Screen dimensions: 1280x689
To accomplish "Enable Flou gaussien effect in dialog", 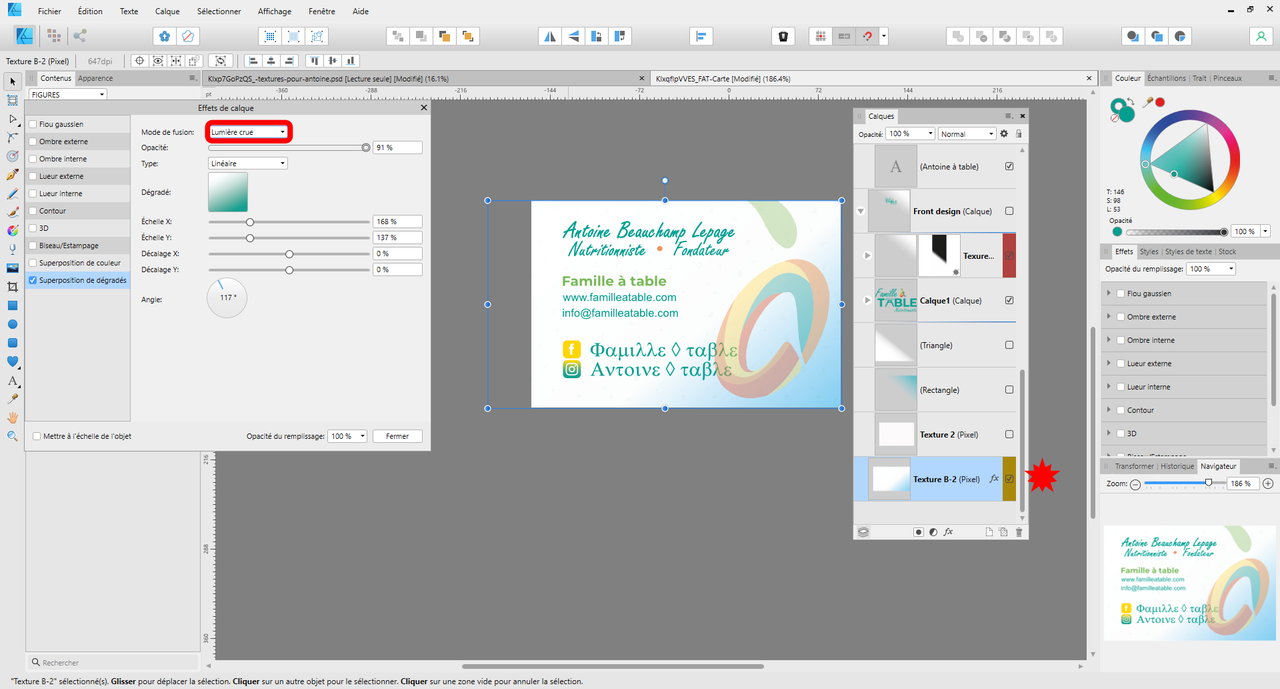I will [34, 124].
